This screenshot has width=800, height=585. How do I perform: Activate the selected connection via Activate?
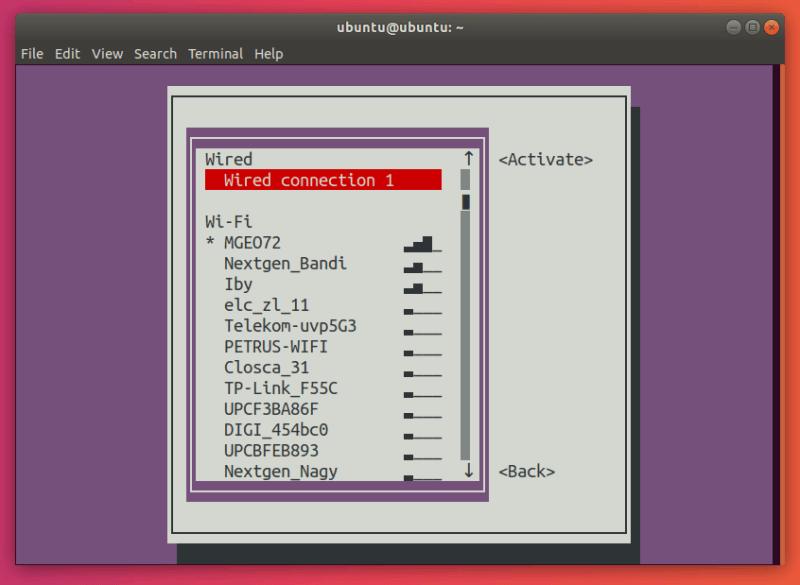click(x=544, y=158)
